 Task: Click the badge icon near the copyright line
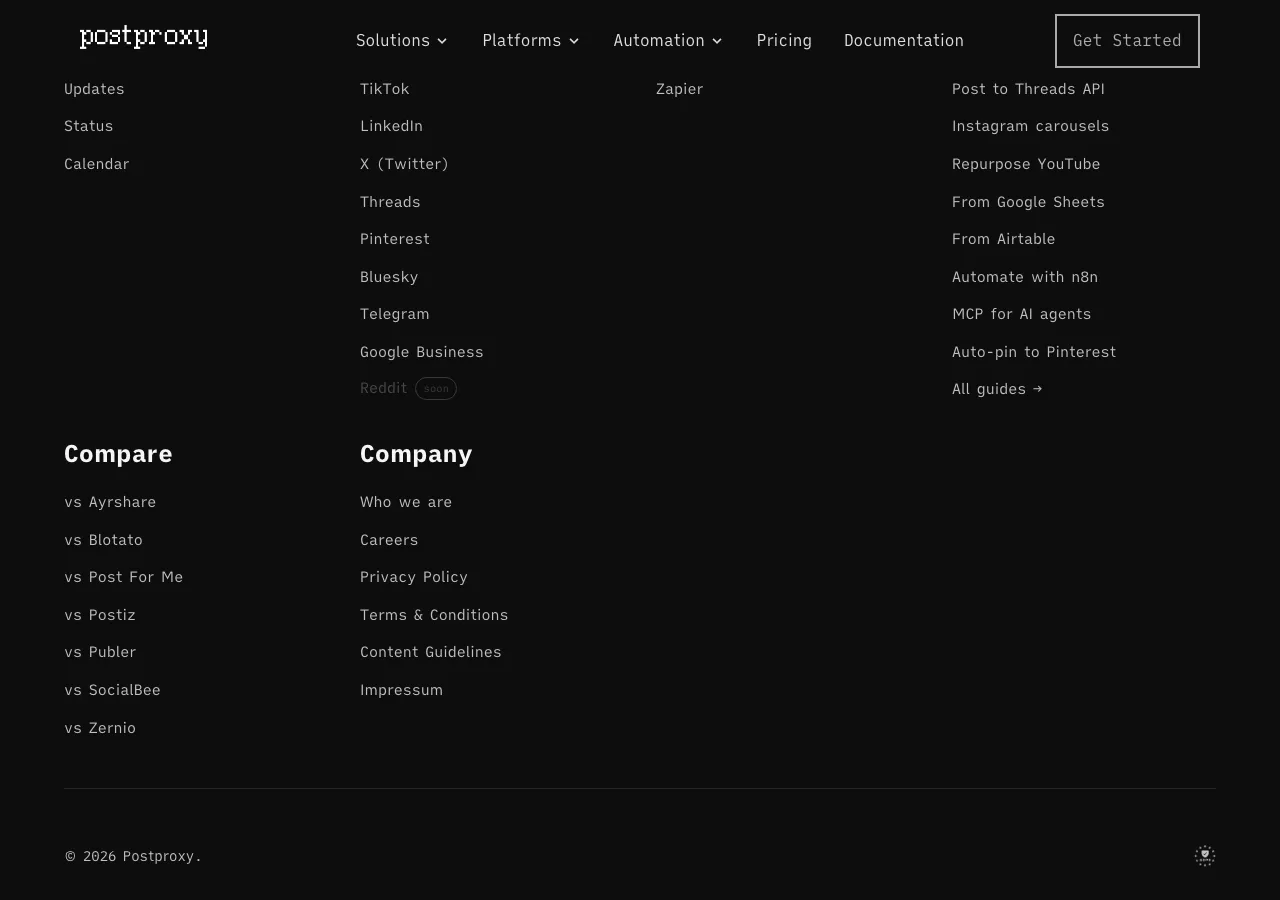(1205, 856)
